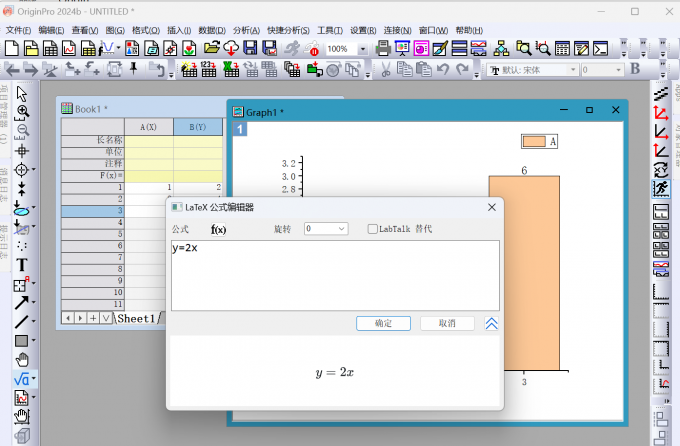This screenshot has width=680, height=446.
Task: Click the Save Project floppy disk icon
Action: click(x=250, y=48)
